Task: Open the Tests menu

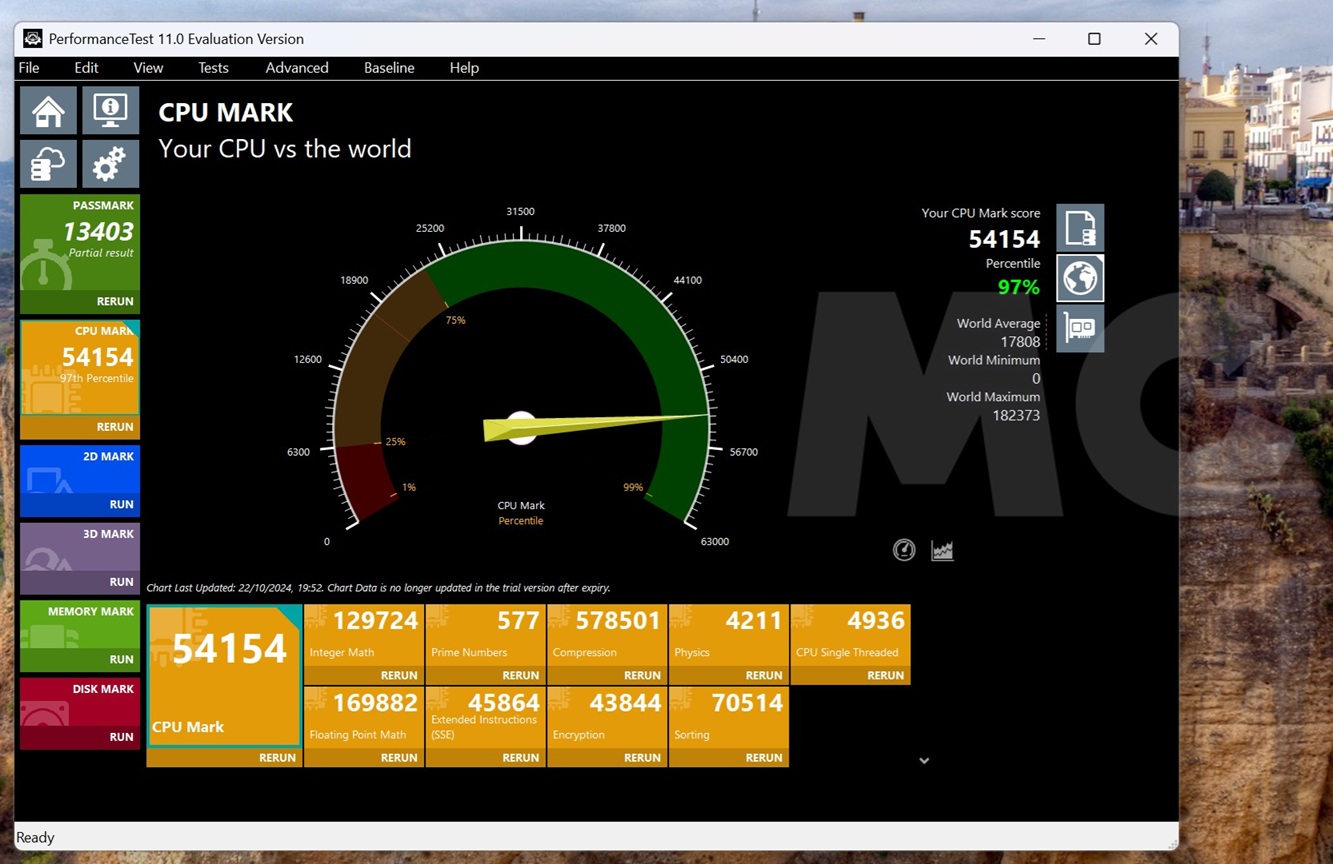Action: pos(213,67)
